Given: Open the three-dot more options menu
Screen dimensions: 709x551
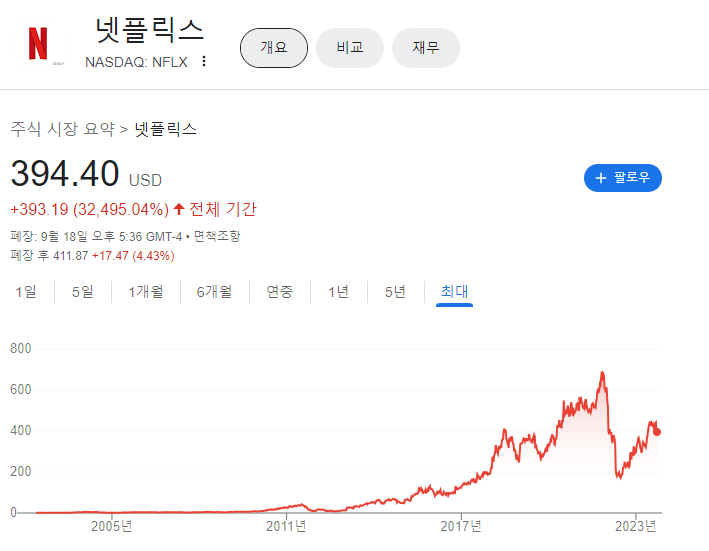Looking at the screenshot, I should 204,61.
